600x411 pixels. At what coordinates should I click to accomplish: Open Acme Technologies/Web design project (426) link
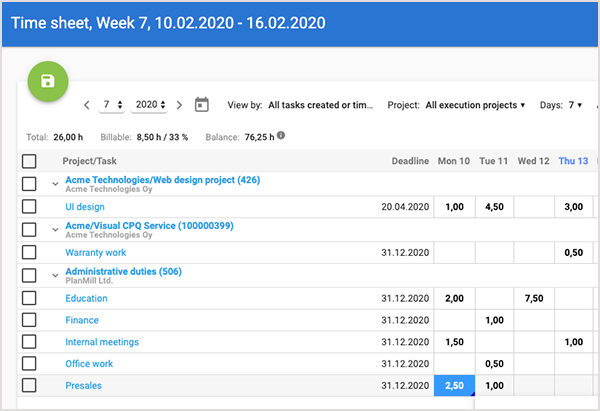pyautogui.click(x=163, y=180)
